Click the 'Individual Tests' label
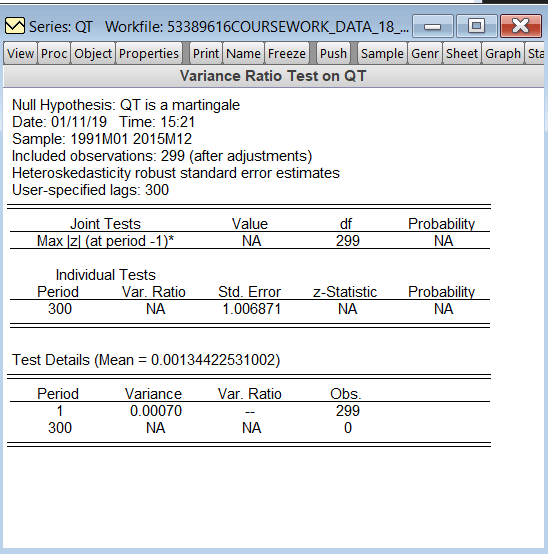The image size is (548, 554). (x=105, y=275)
